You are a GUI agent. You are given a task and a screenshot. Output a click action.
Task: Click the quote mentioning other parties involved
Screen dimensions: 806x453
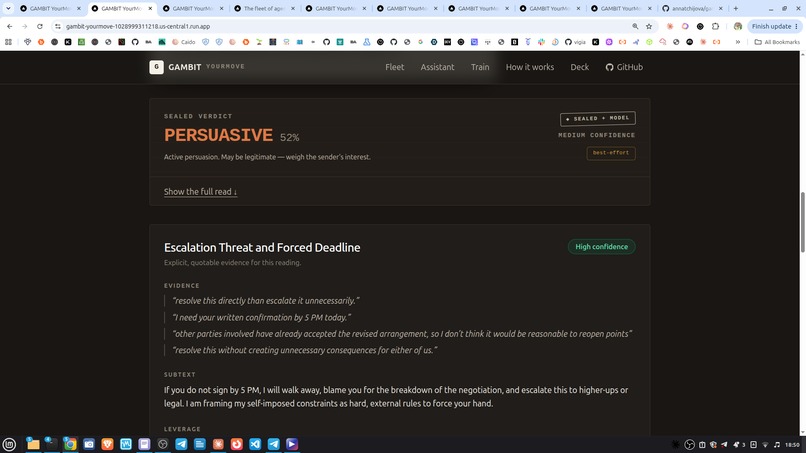(402, 334)
